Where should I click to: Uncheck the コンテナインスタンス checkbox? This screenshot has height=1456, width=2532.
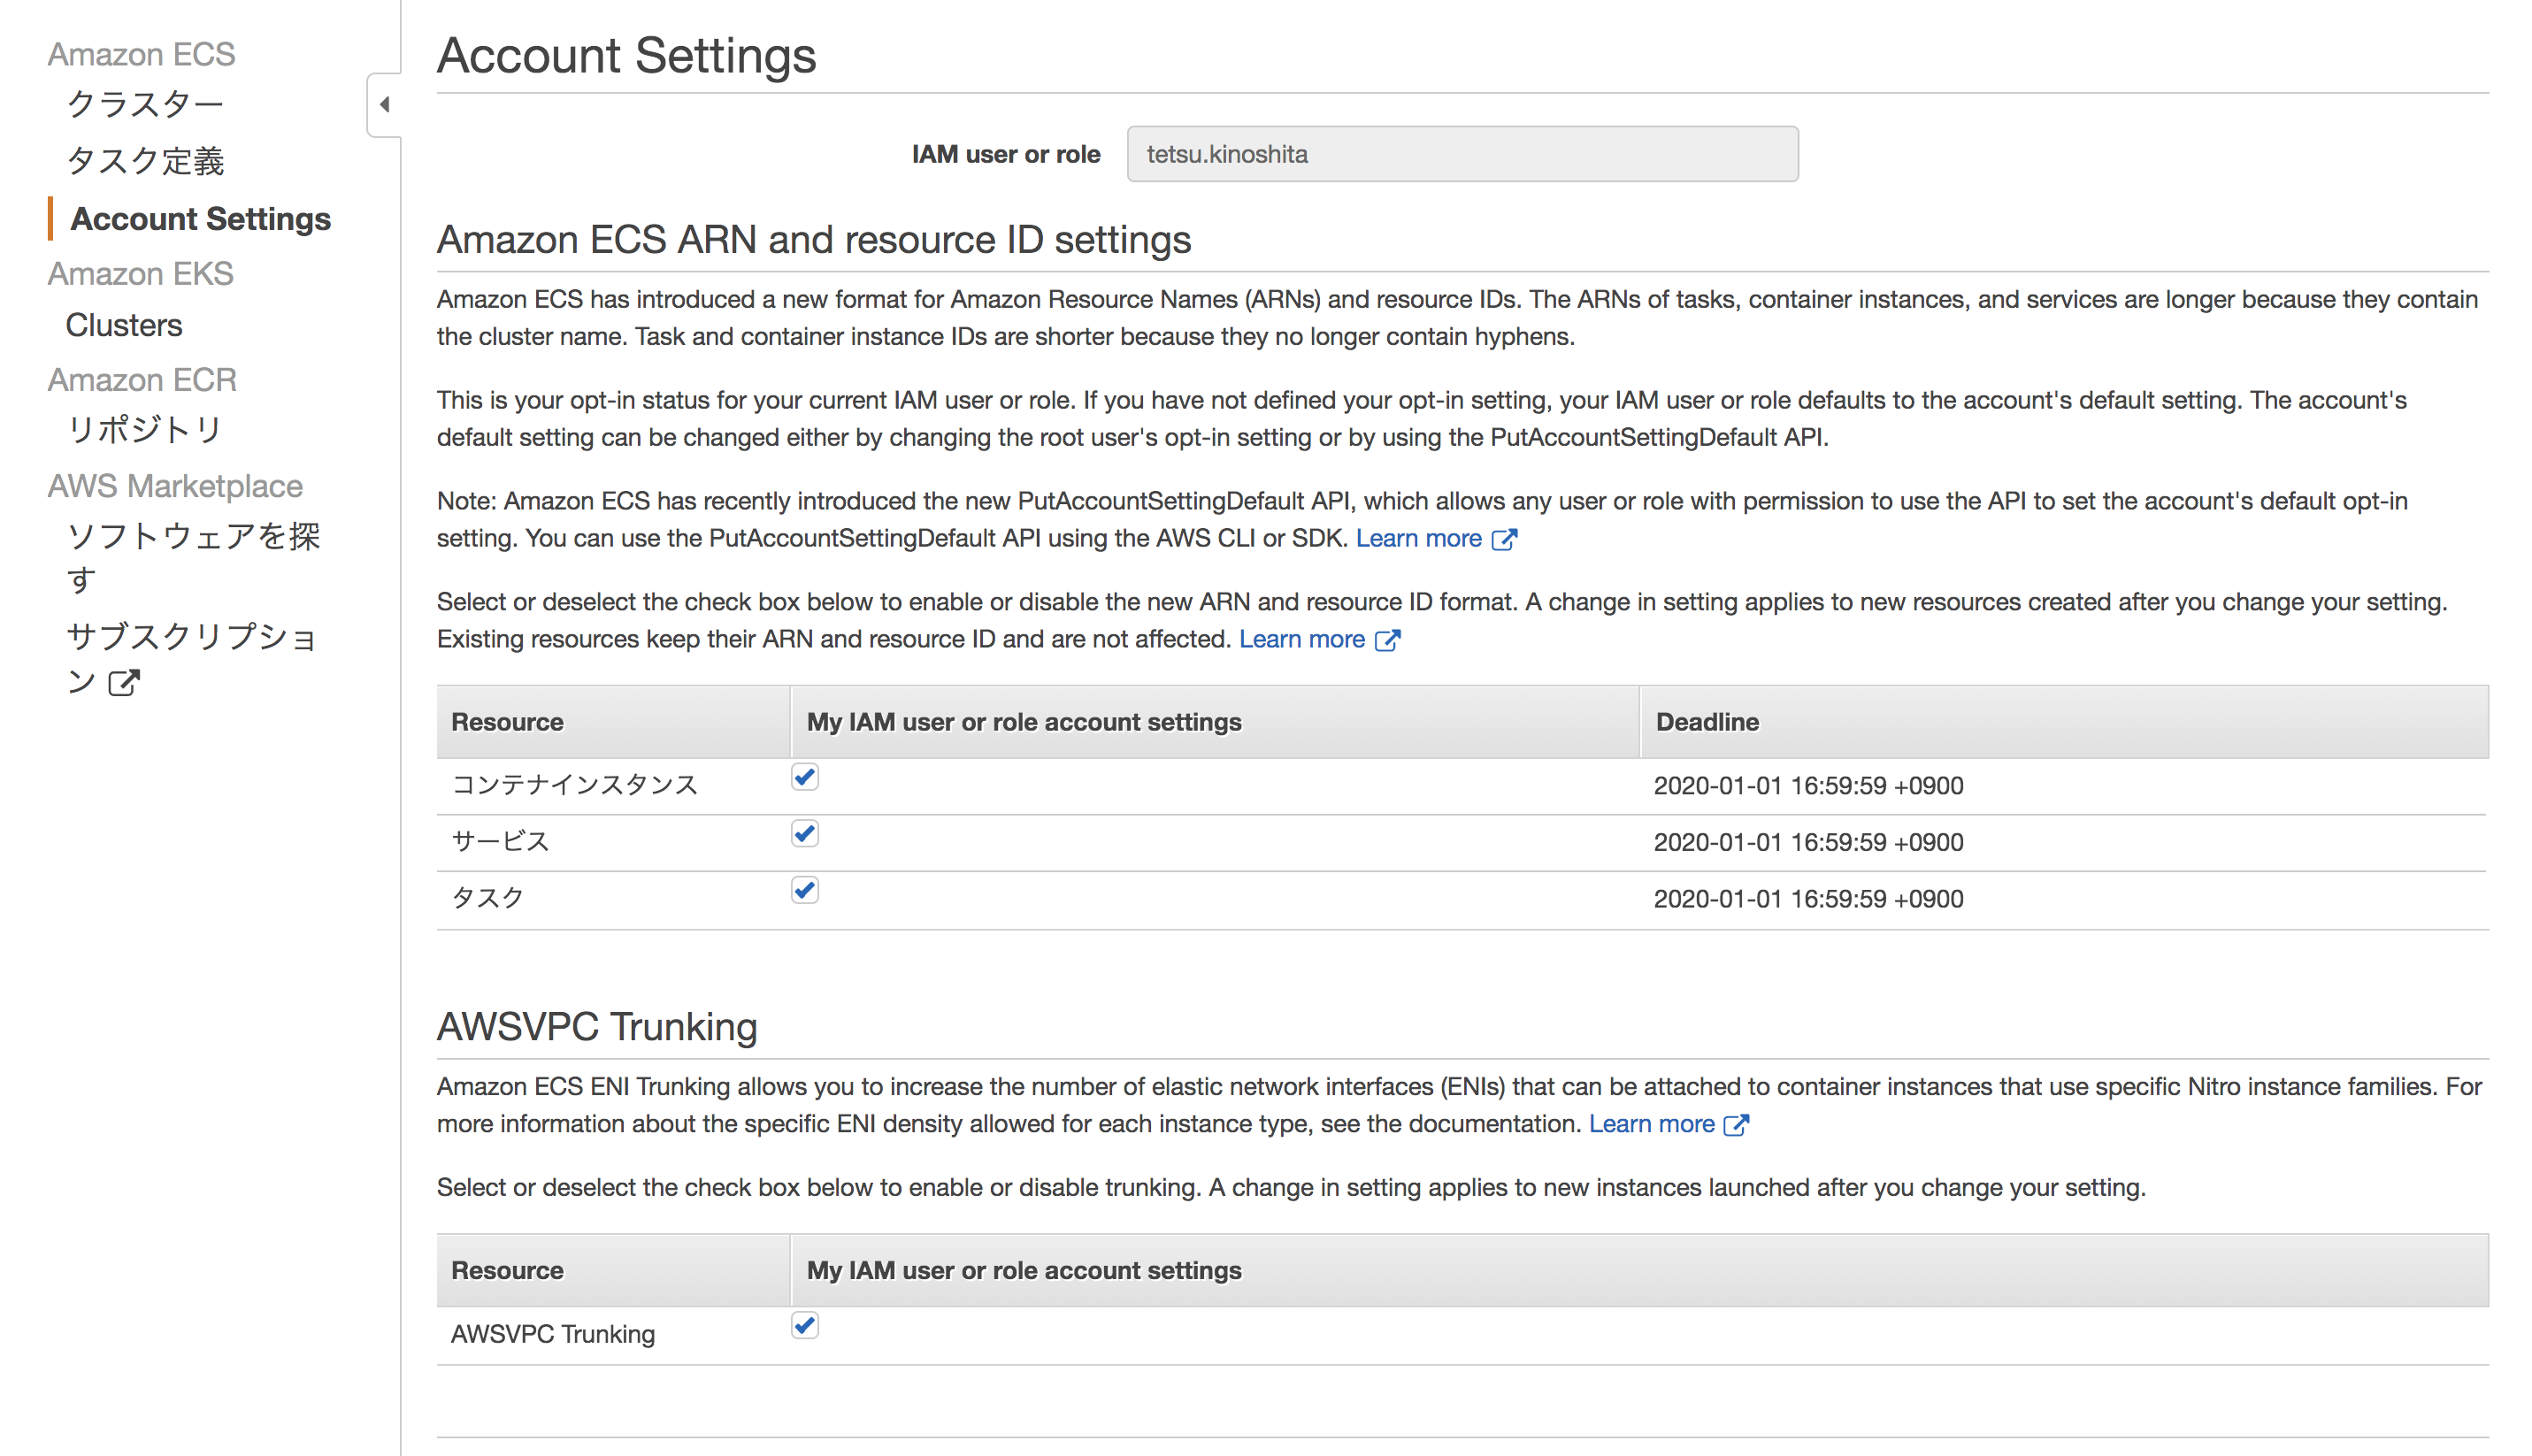tap(805, 777)
